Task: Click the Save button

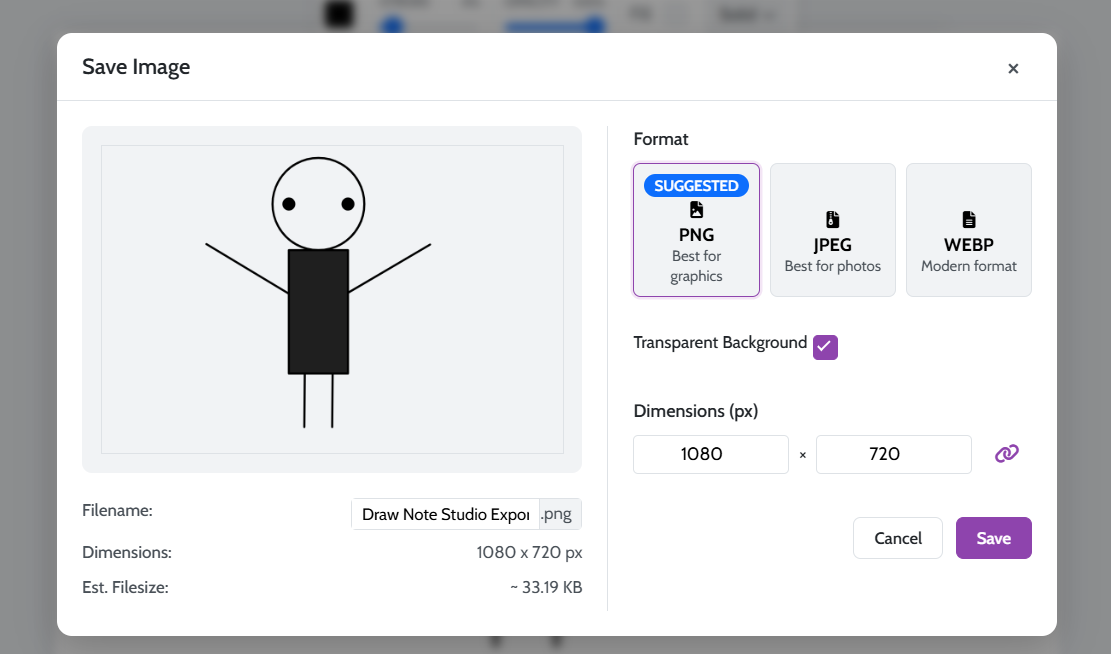Action: 993,537
